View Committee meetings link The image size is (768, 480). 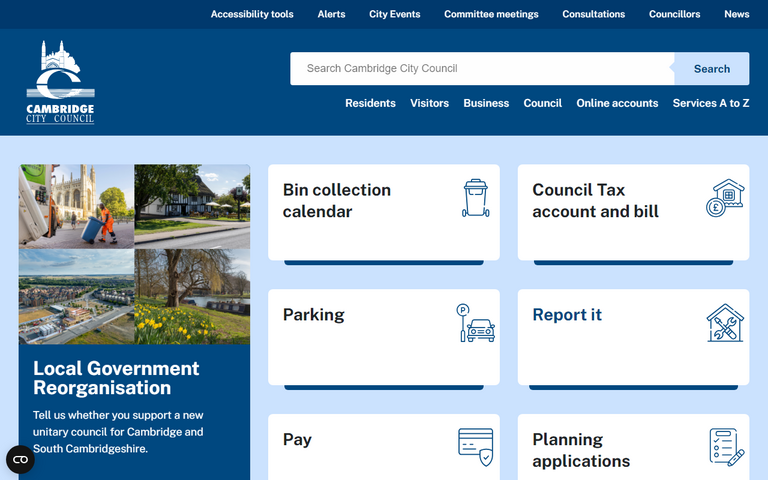[x=491, y=14]
